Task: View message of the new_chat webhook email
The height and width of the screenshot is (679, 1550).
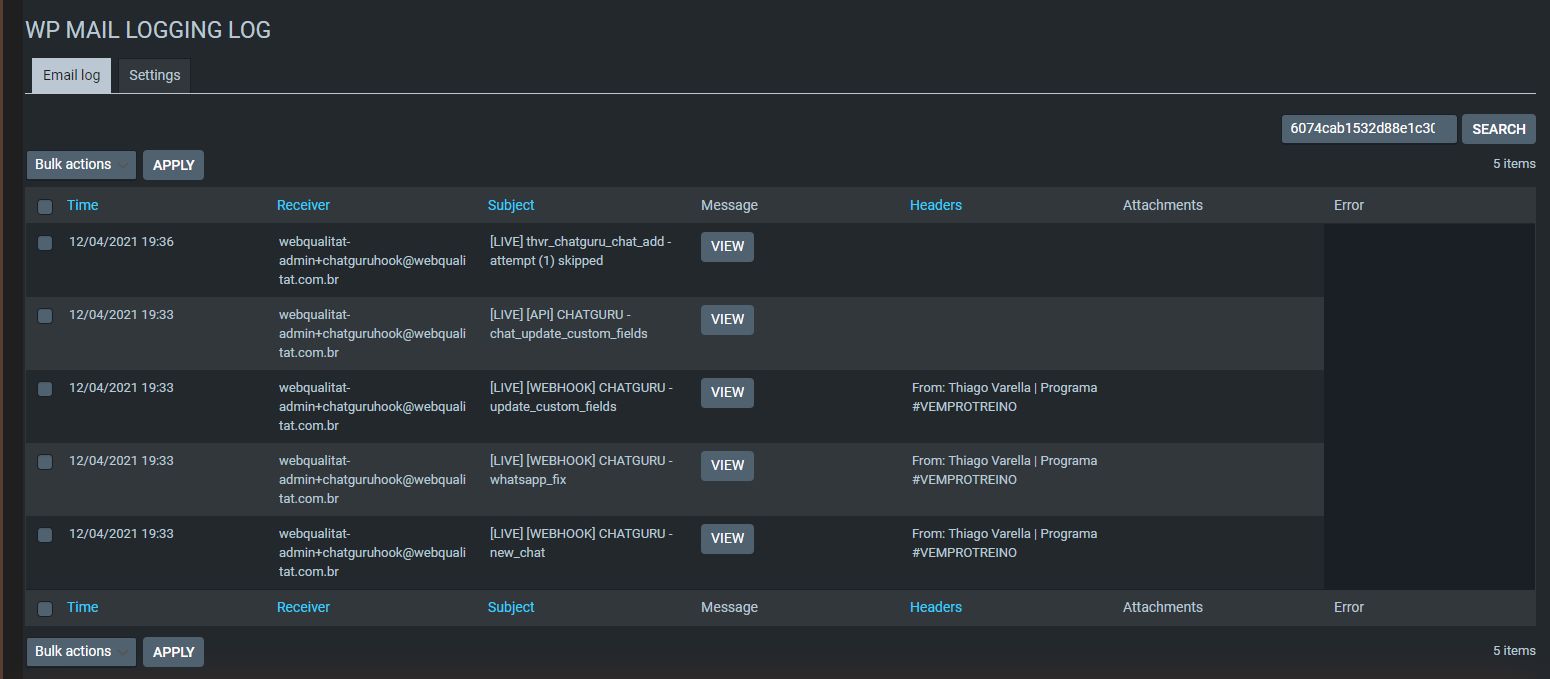Action: (727, 539)
